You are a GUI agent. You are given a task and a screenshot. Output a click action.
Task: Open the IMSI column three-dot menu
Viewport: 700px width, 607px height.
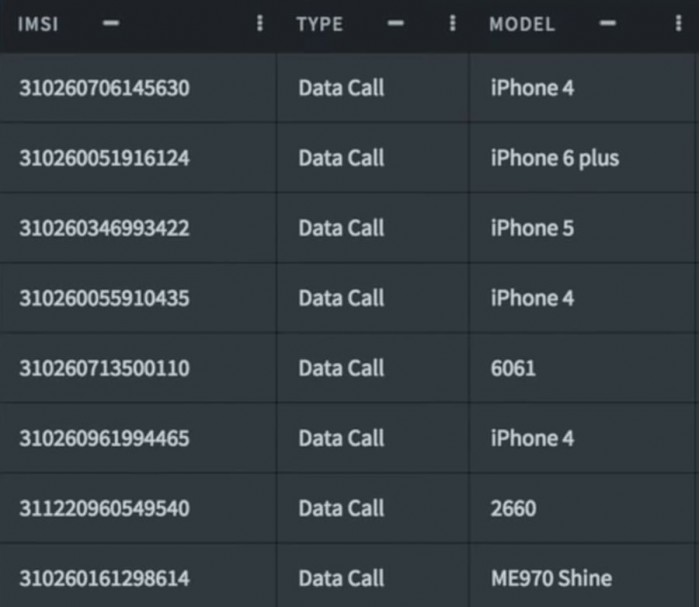click(260, 23)
